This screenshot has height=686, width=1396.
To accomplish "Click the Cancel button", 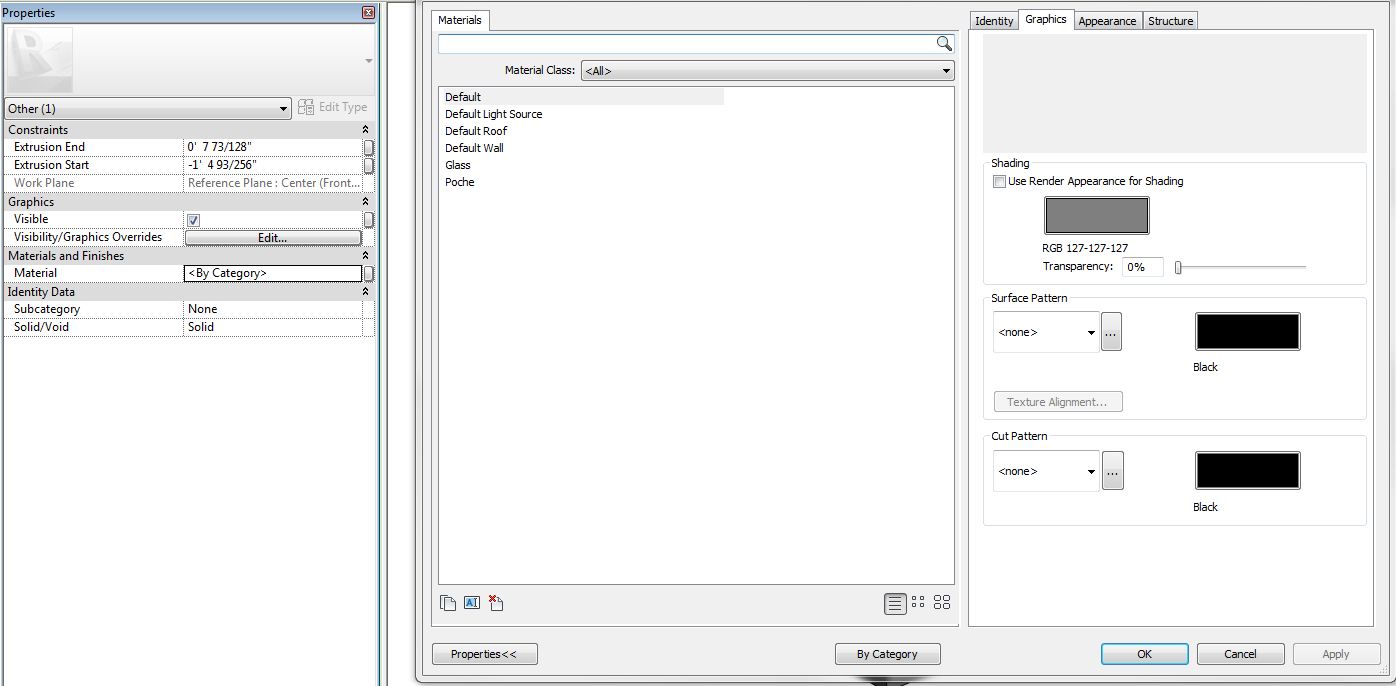I will pyautogui.click(x=1241, y=654).
